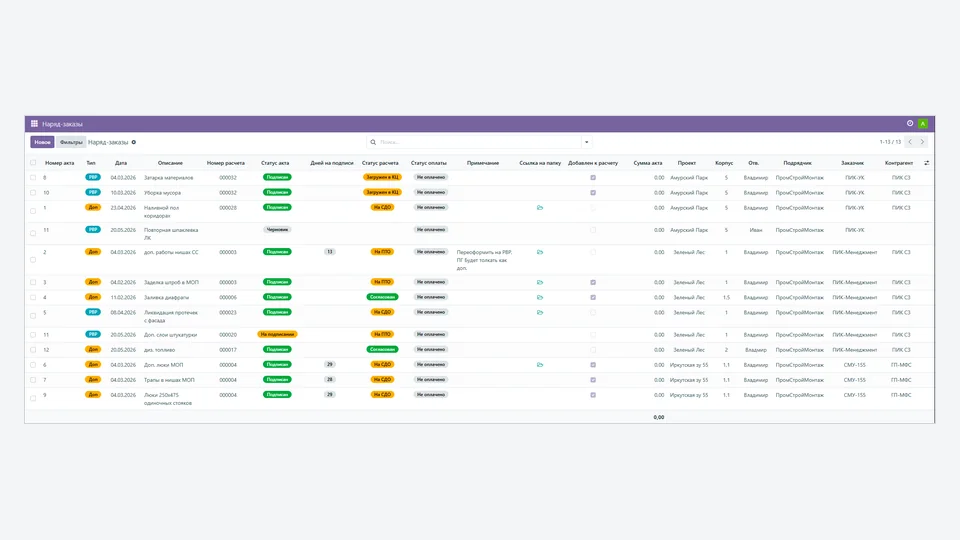Image resolution: width=960 pixels, height=540 pixels.
Task: Select the Трапы в нишах МОП row checkbox
Action: (x=33, y=380)
